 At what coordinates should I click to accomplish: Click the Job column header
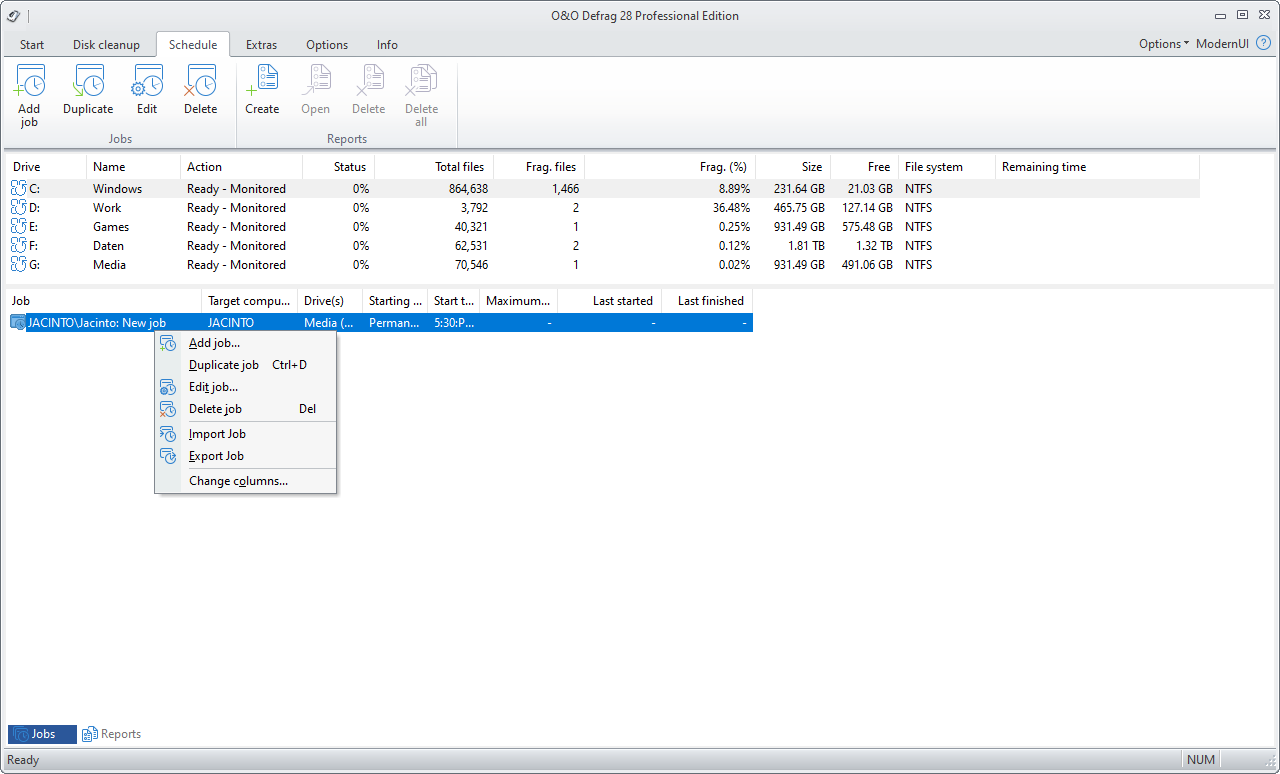104,301
